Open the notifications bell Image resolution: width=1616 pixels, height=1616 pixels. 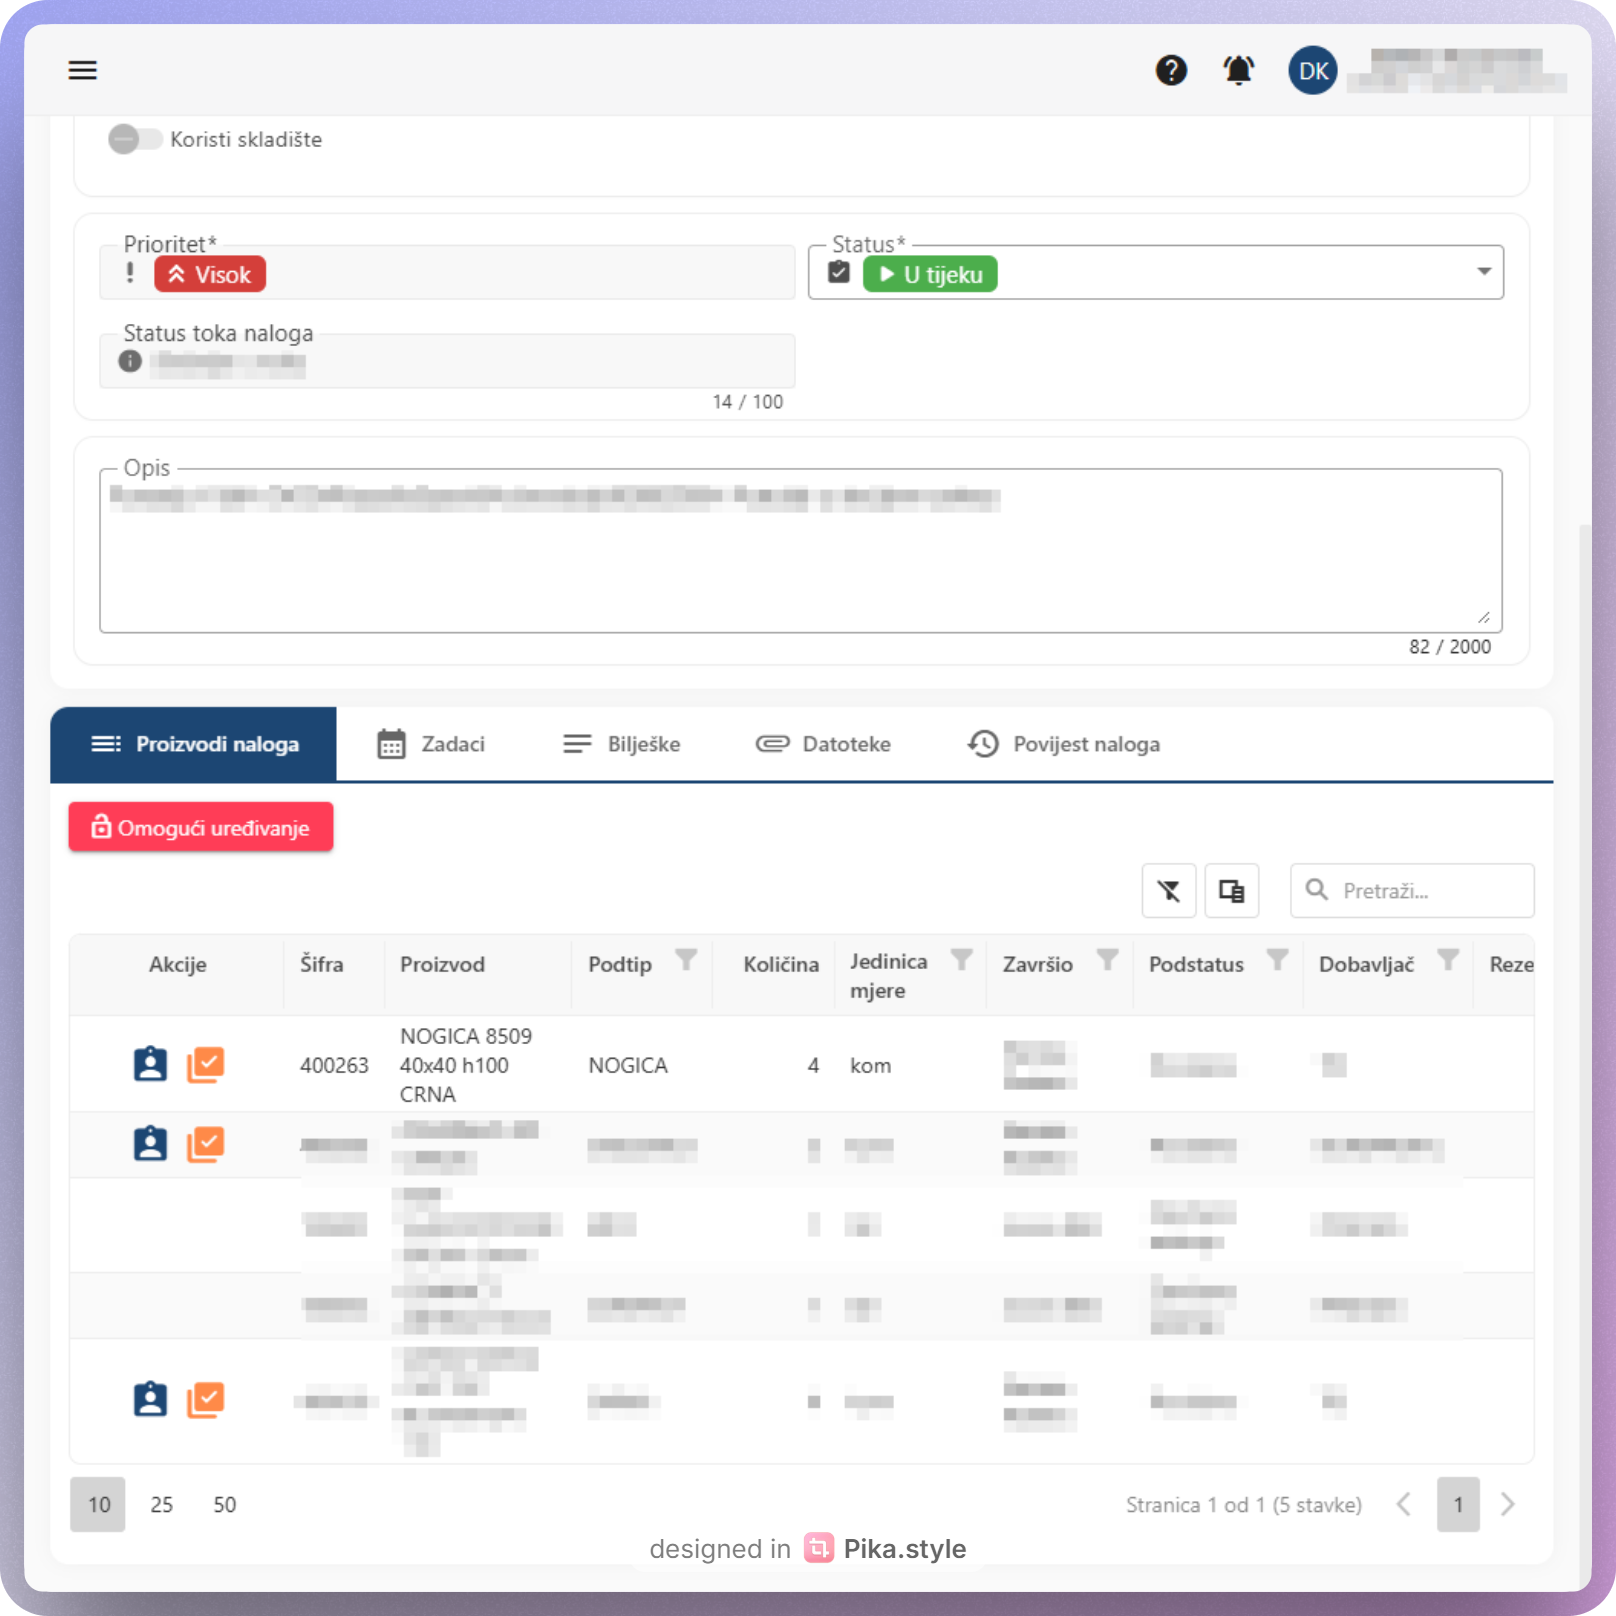pyautogui.click(x=1238, y=70)
